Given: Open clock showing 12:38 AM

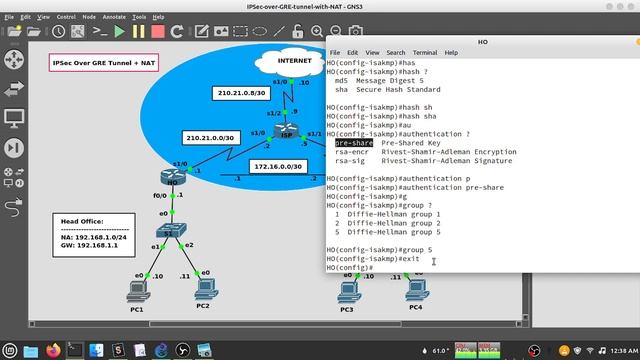Looking at the screenshot, I should [624, 351].
